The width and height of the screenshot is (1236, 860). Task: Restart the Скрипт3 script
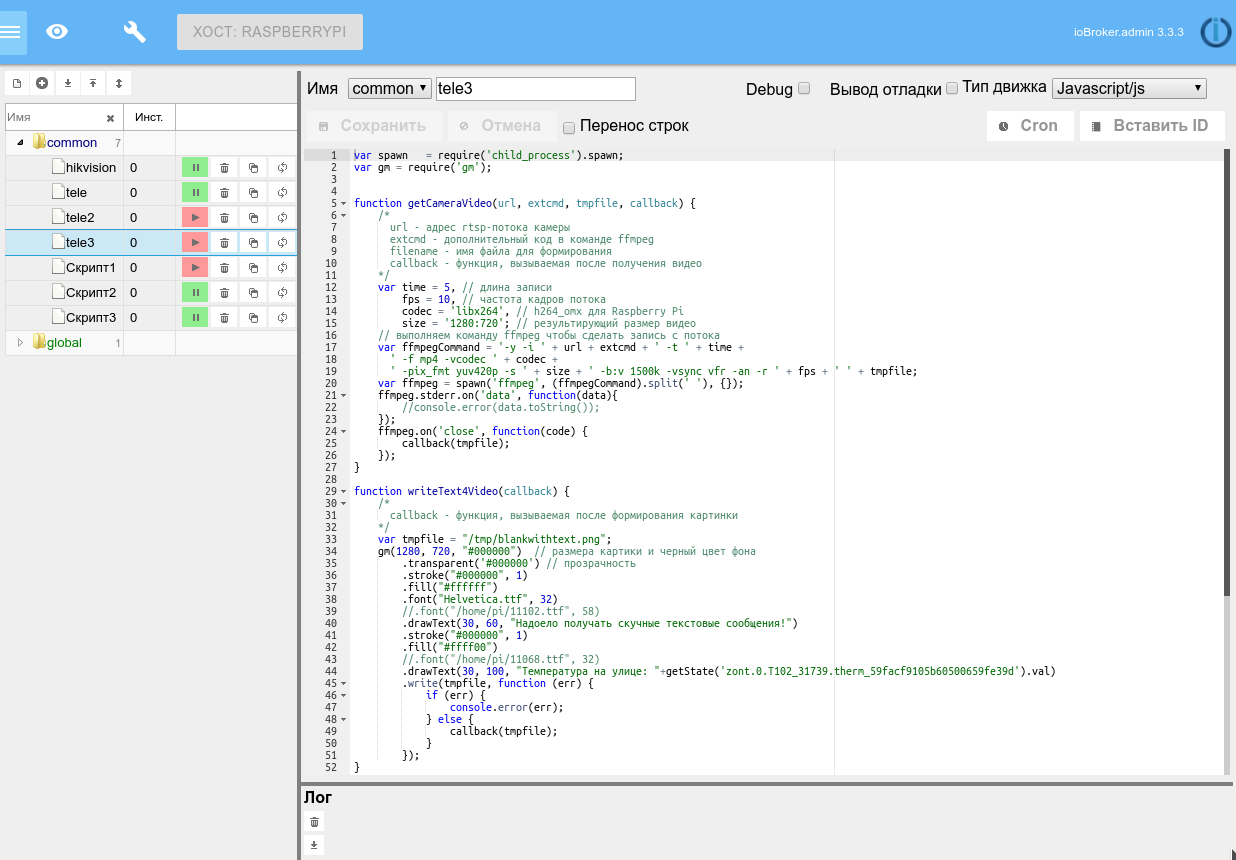(283, 318)
